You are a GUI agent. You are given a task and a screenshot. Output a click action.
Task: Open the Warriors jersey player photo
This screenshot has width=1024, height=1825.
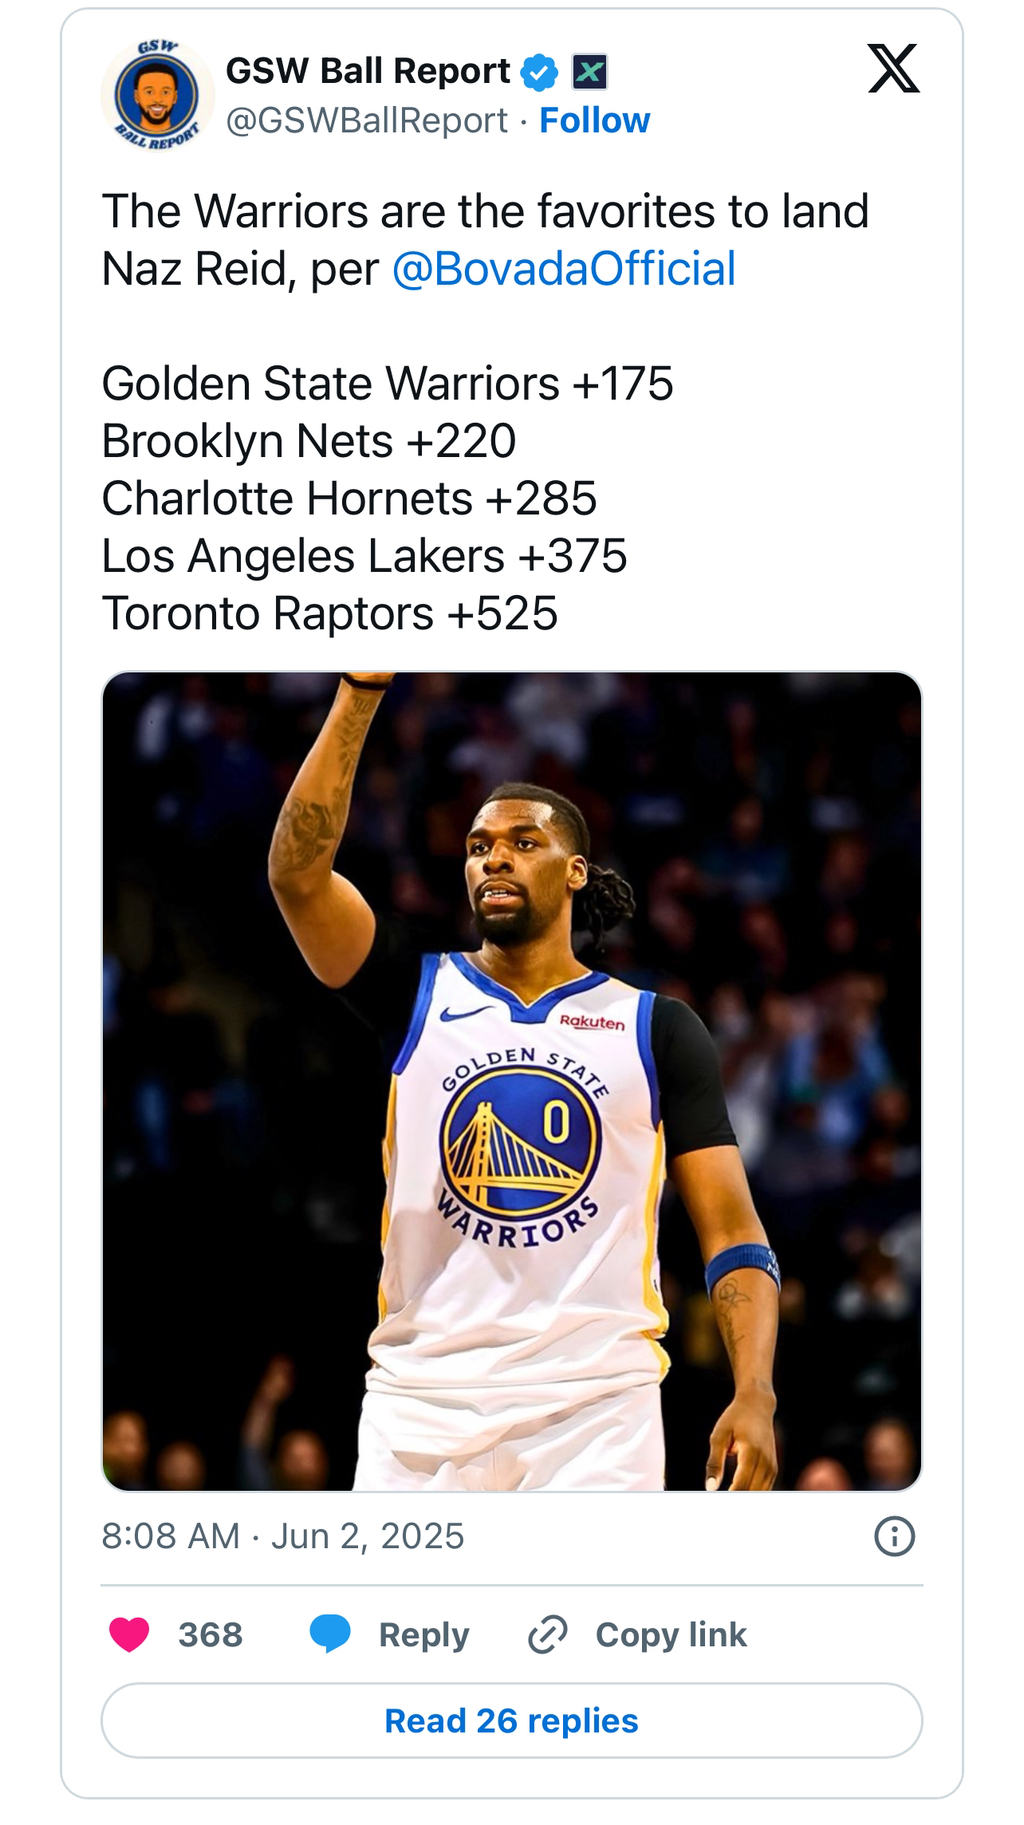511,1080
